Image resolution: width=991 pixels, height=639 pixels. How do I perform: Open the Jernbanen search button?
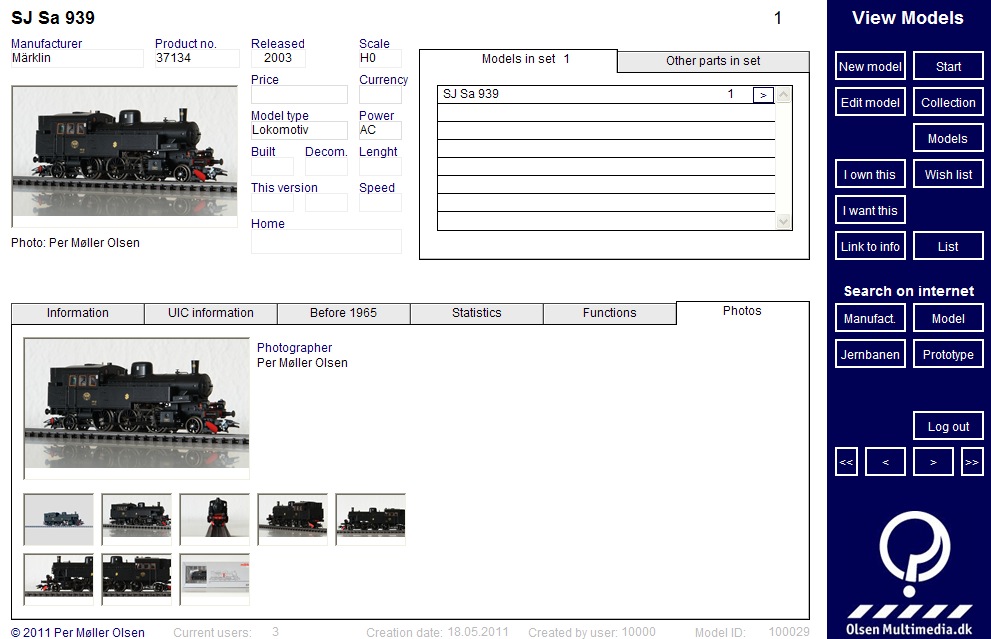870,355
